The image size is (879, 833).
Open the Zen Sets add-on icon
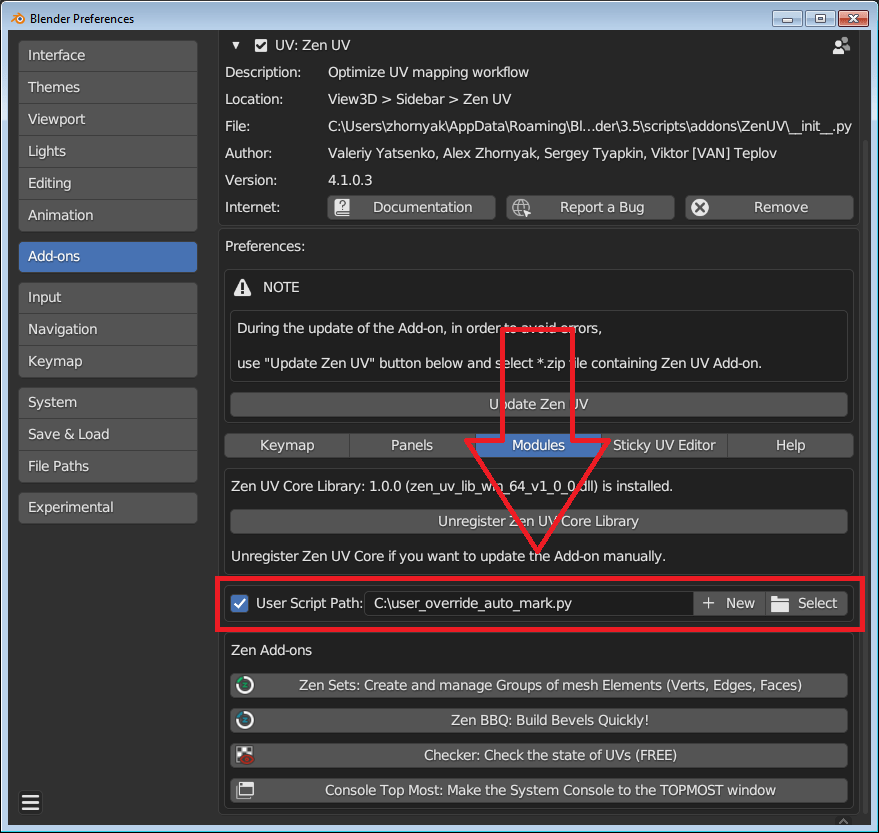point(246,685)
